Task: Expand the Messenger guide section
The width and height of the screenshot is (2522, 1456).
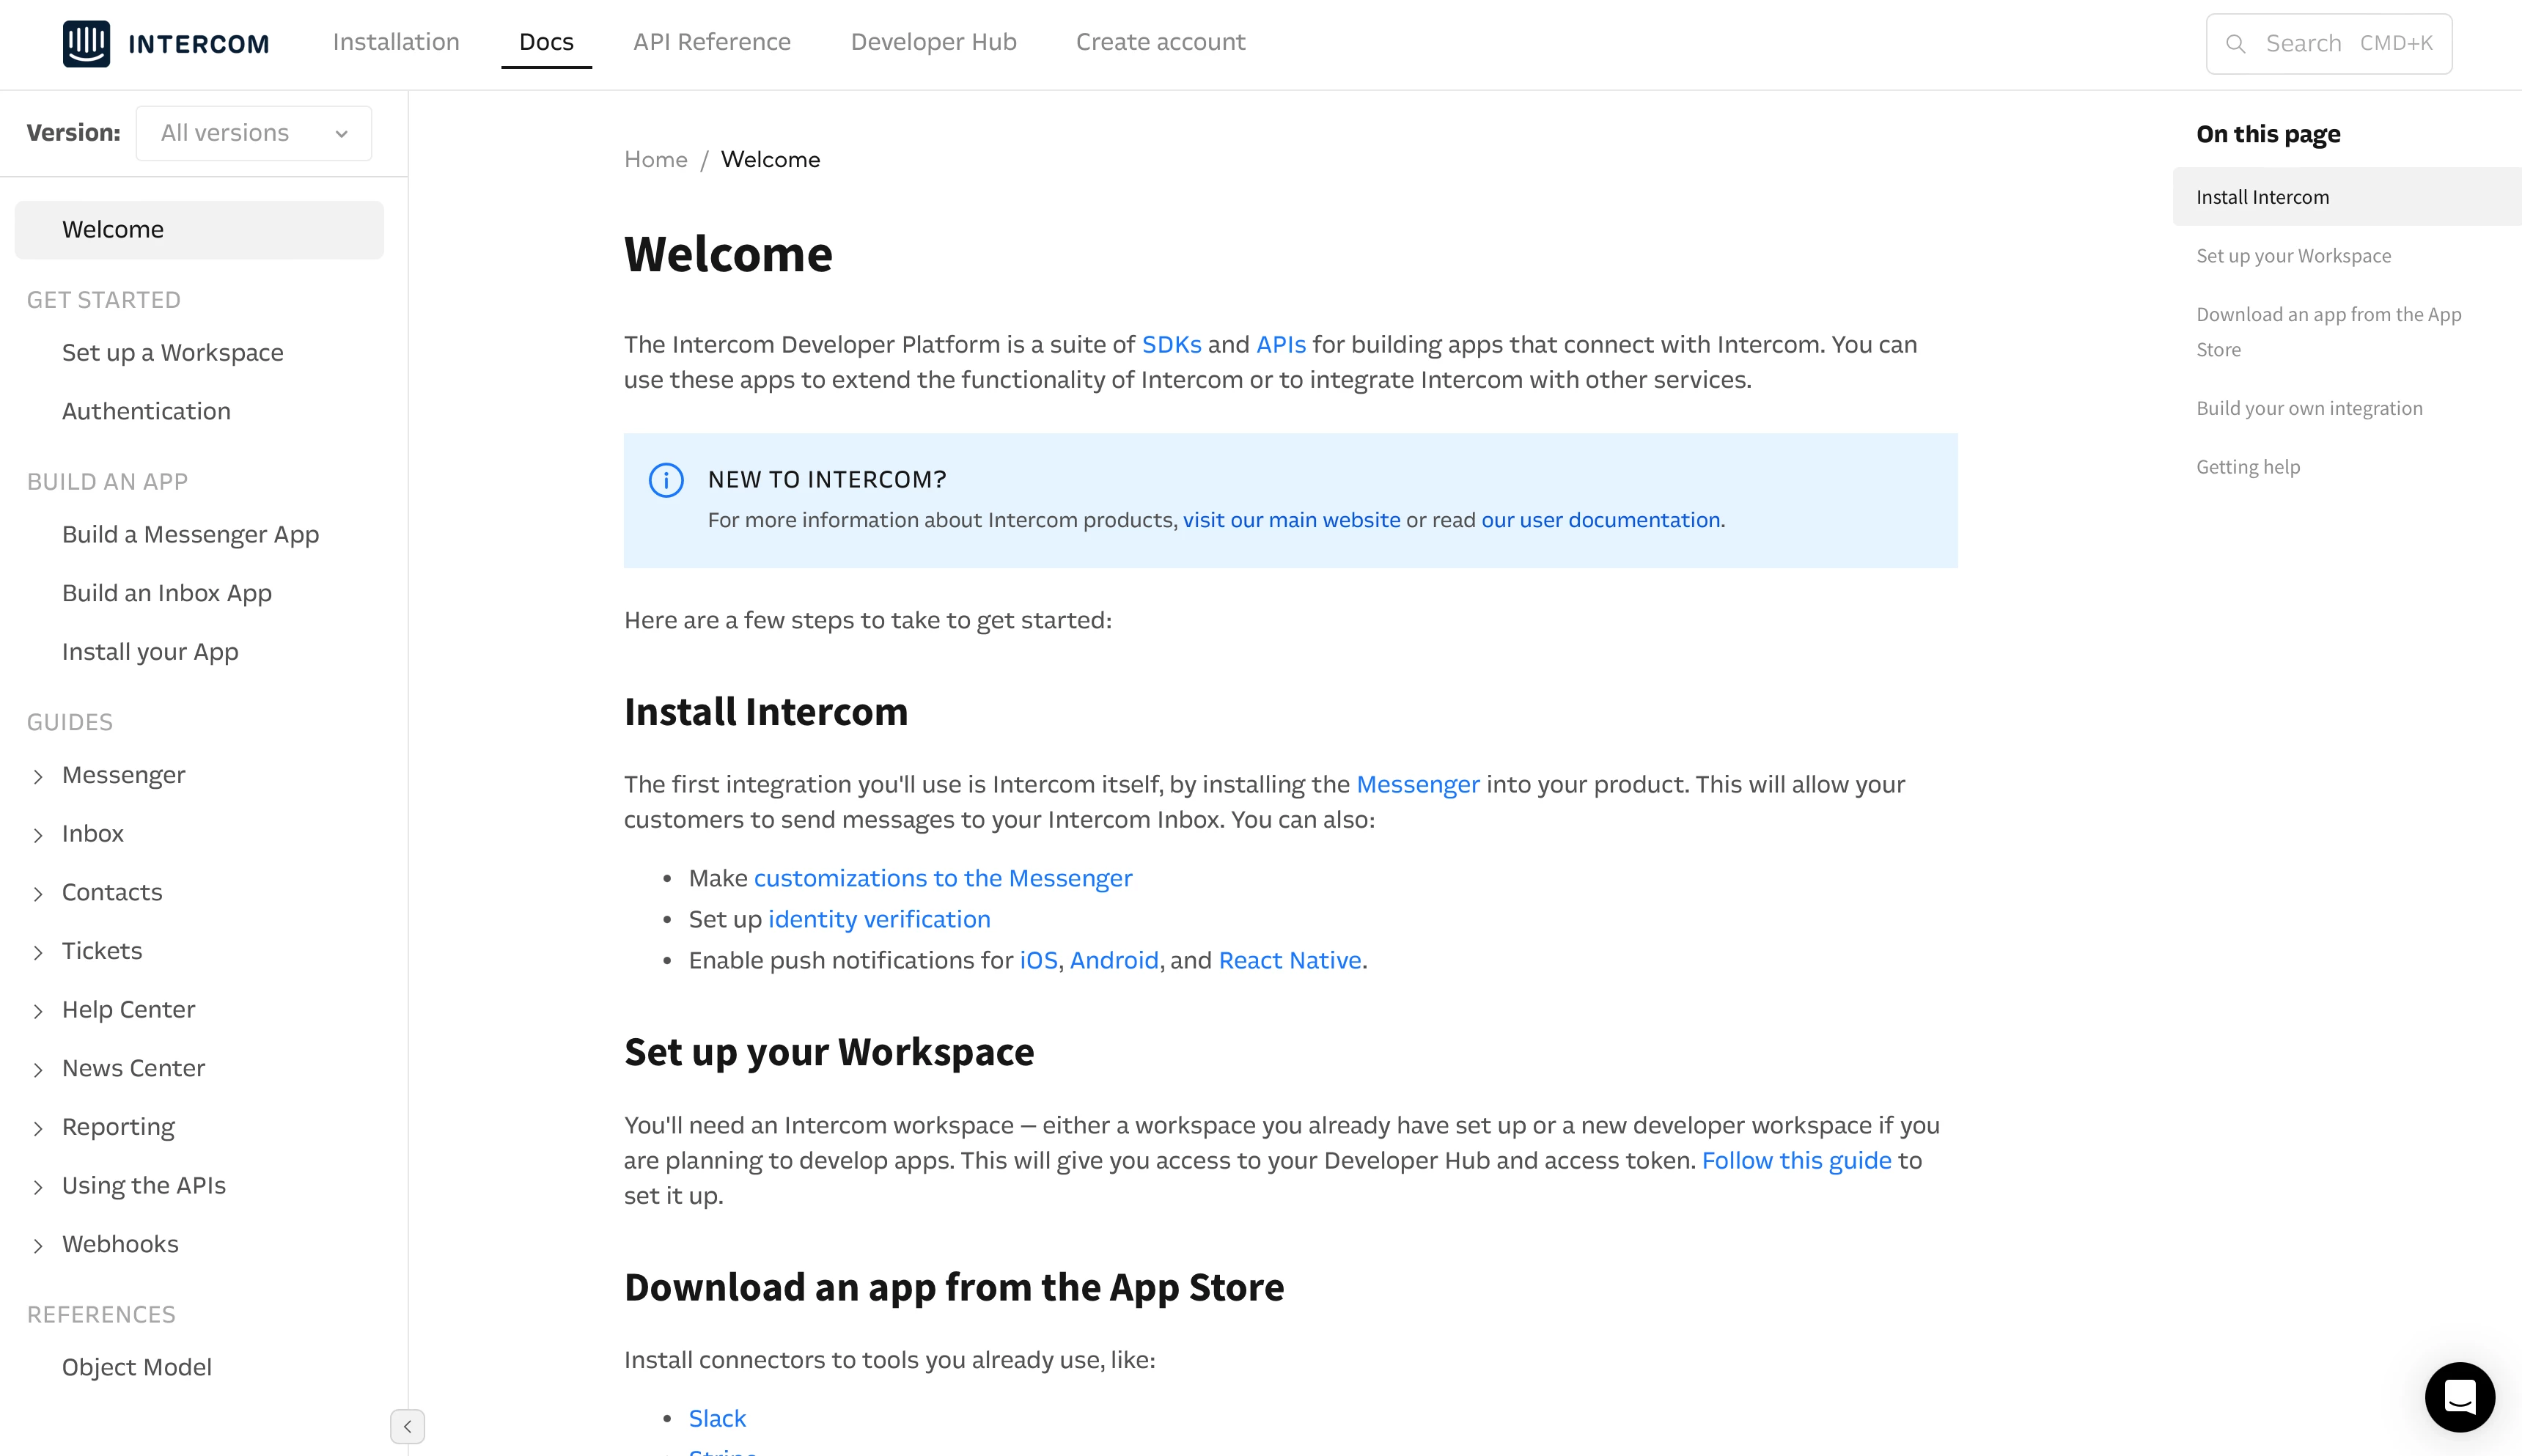Action: coord(38,776)
